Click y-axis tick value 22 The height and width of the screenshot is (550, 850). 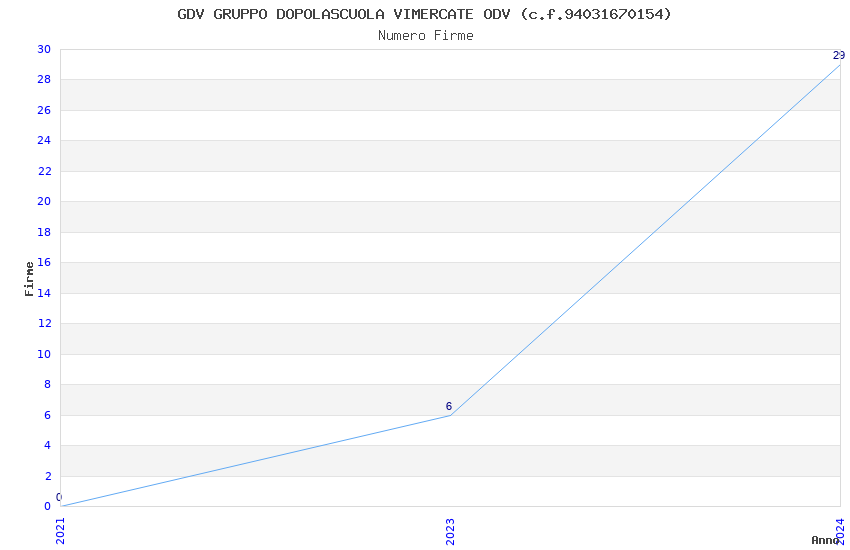pos(44,171)
